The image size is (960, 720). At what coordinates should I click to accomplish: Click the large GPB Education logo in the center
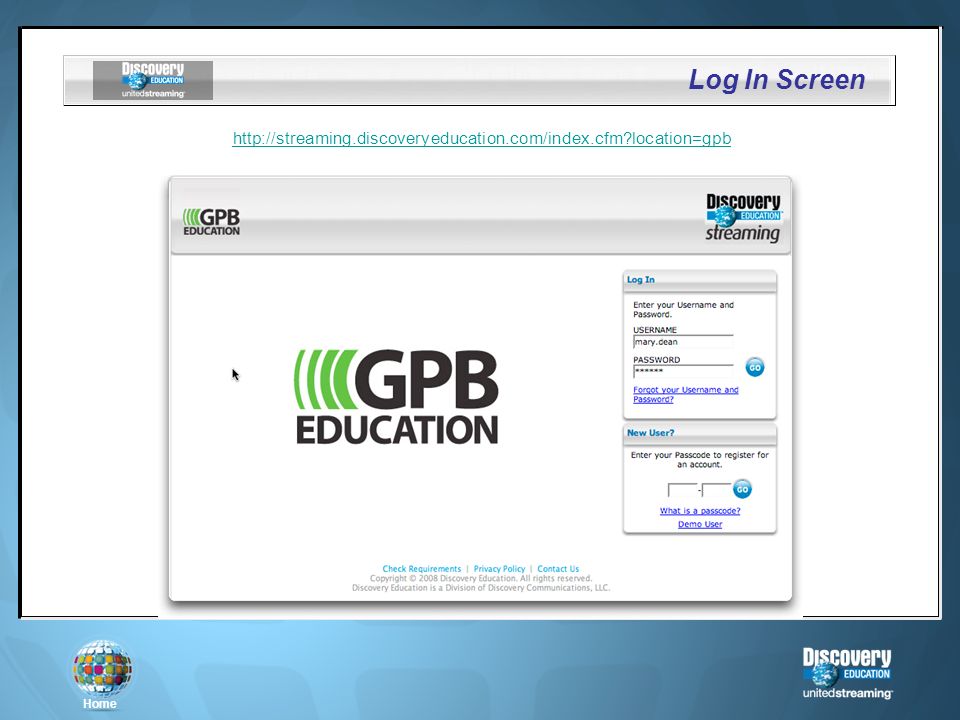tap(396, 397)
